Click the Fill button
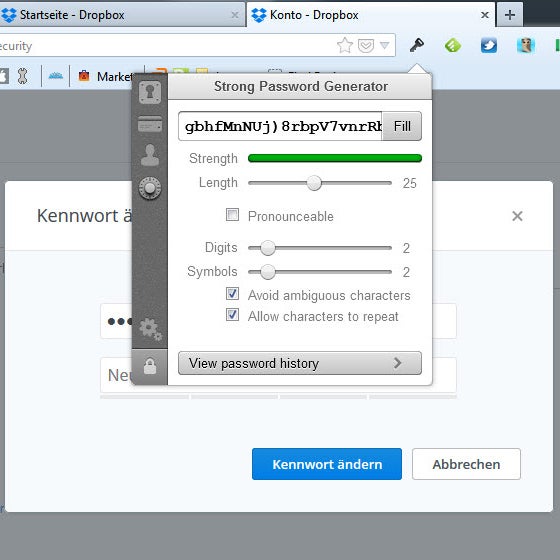This screenshot has width=560, height=560. (402, 126)
